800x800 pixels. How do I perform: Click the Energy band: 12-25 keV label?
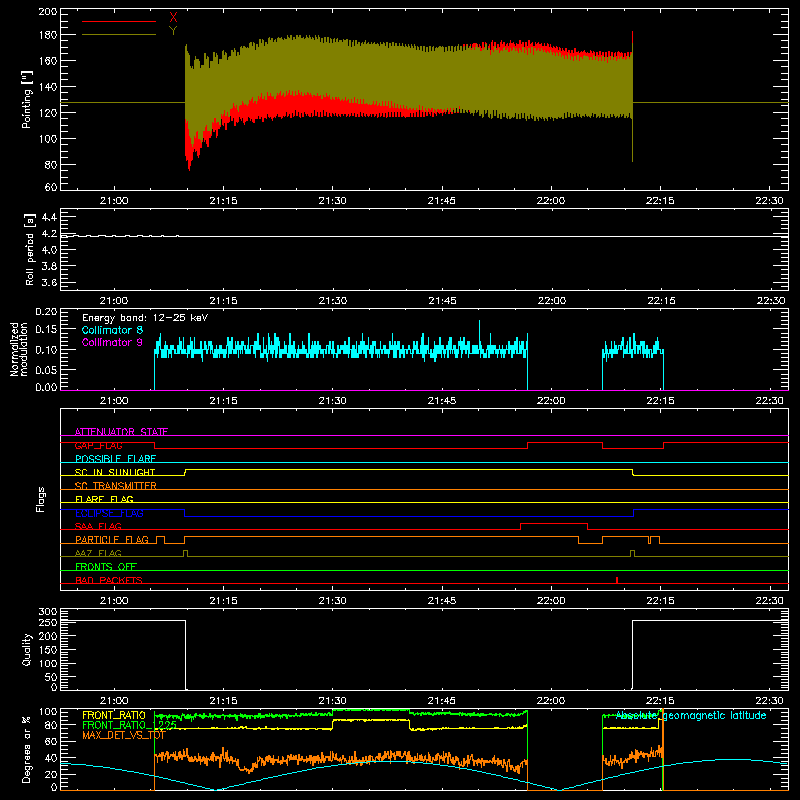145,318
